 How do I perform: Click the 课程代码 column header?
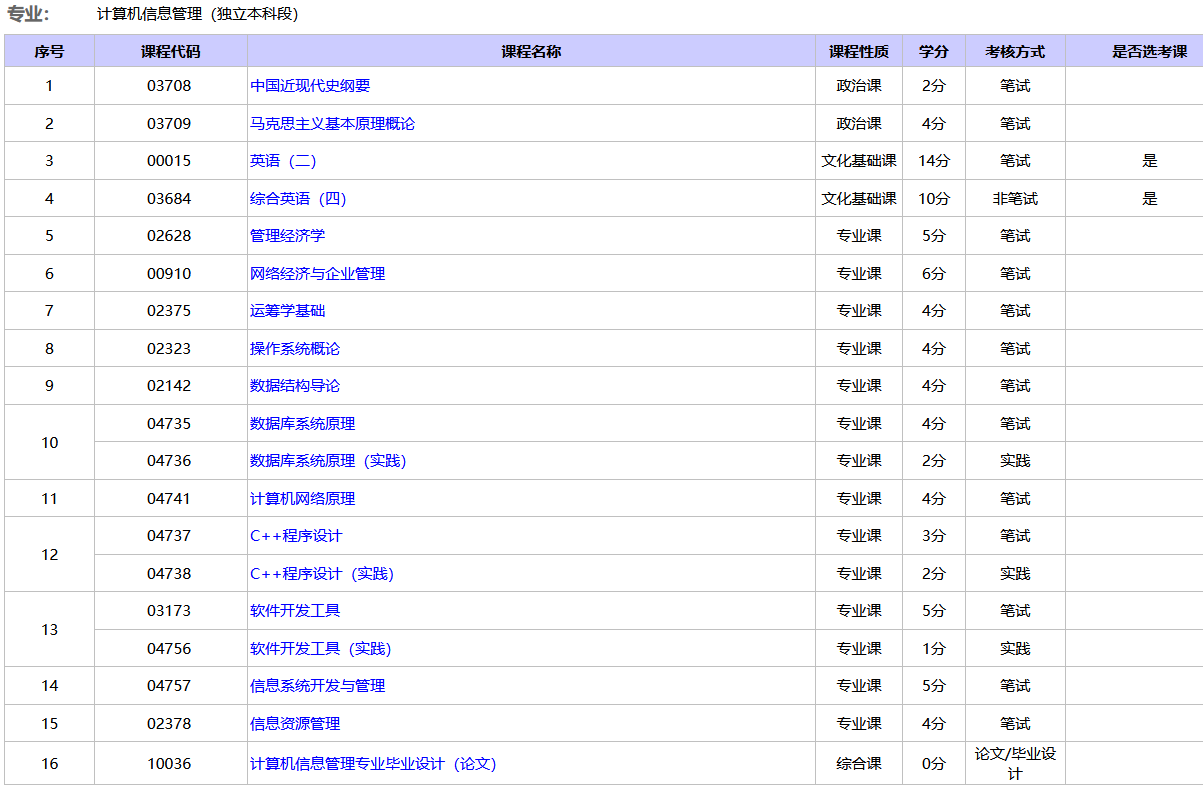point(171,52)
